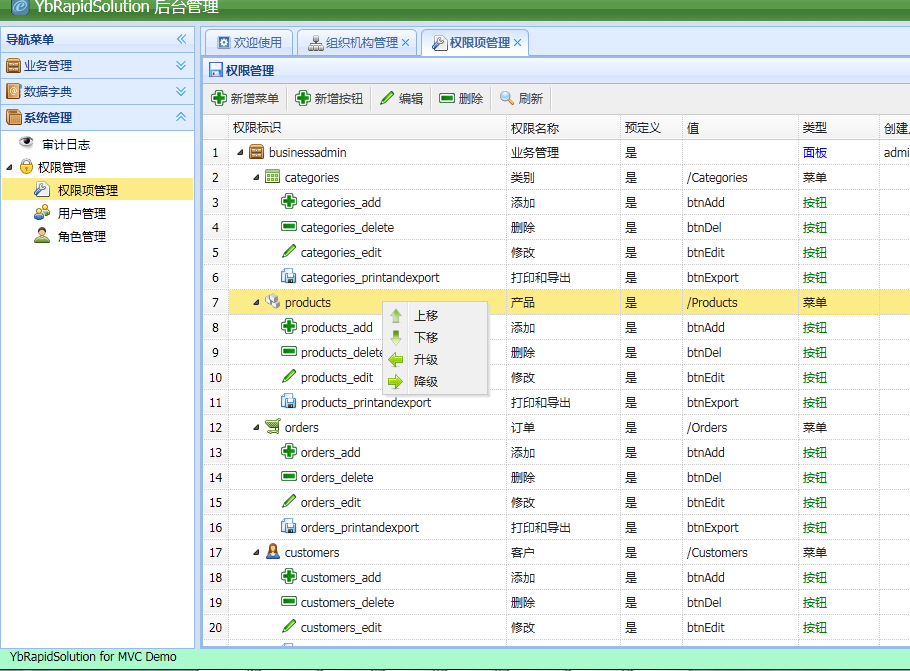Collapse the 系统管理 accordion section

tap(181, 117)
